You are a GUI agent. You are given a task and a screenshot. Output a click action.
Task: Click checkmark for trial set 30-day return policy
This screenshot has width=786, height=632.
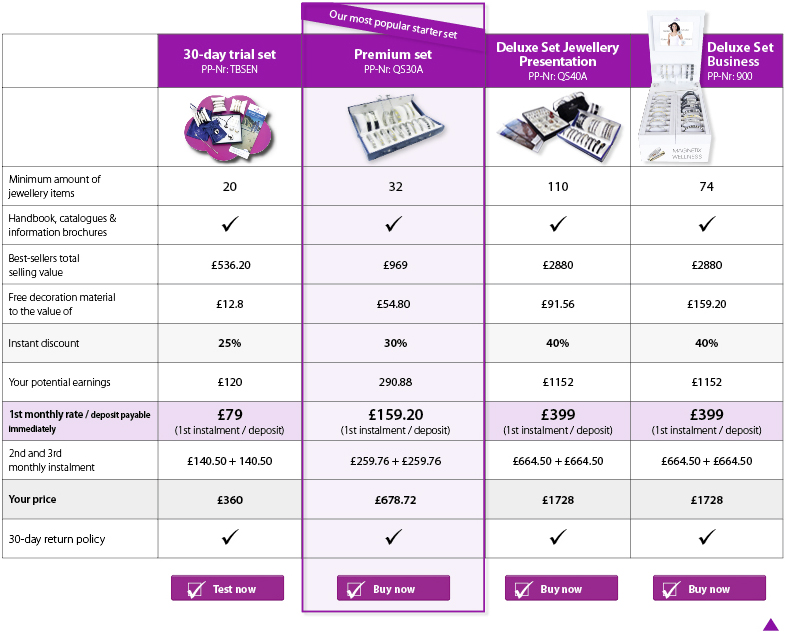tap(230, 537)
